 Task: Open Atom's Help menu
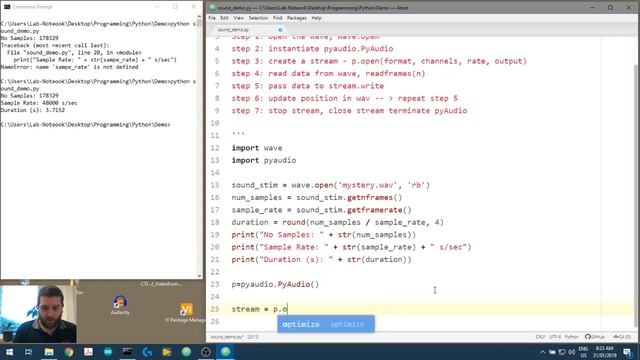point(316,18)
